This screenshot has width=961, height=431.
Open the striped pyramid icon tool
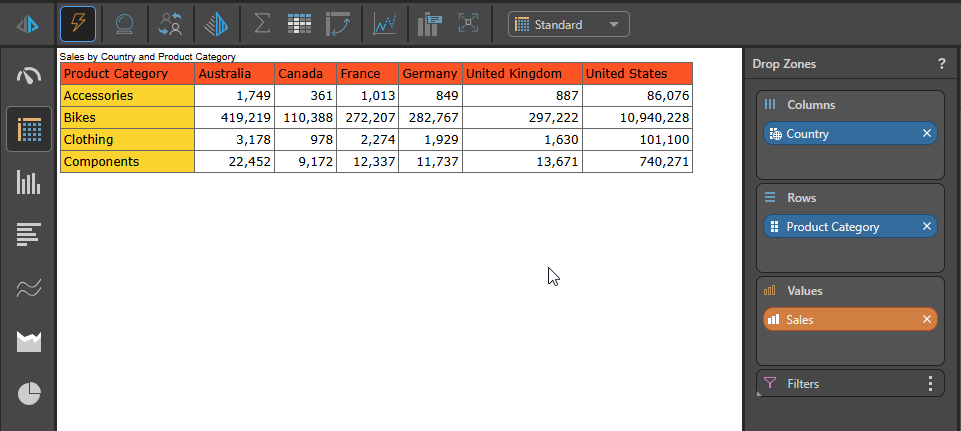[x=216, y=25]
